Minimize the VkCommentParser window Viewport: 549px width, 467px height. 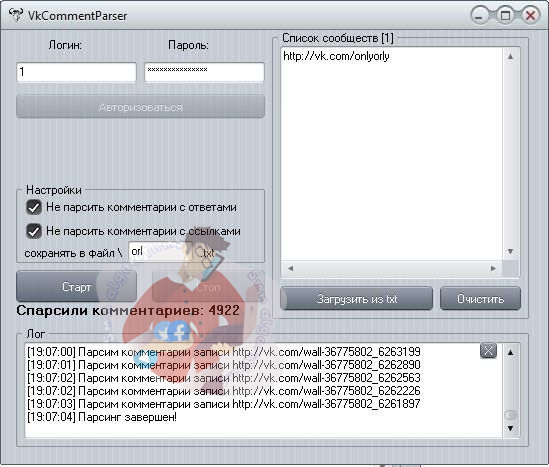(479, 16)
